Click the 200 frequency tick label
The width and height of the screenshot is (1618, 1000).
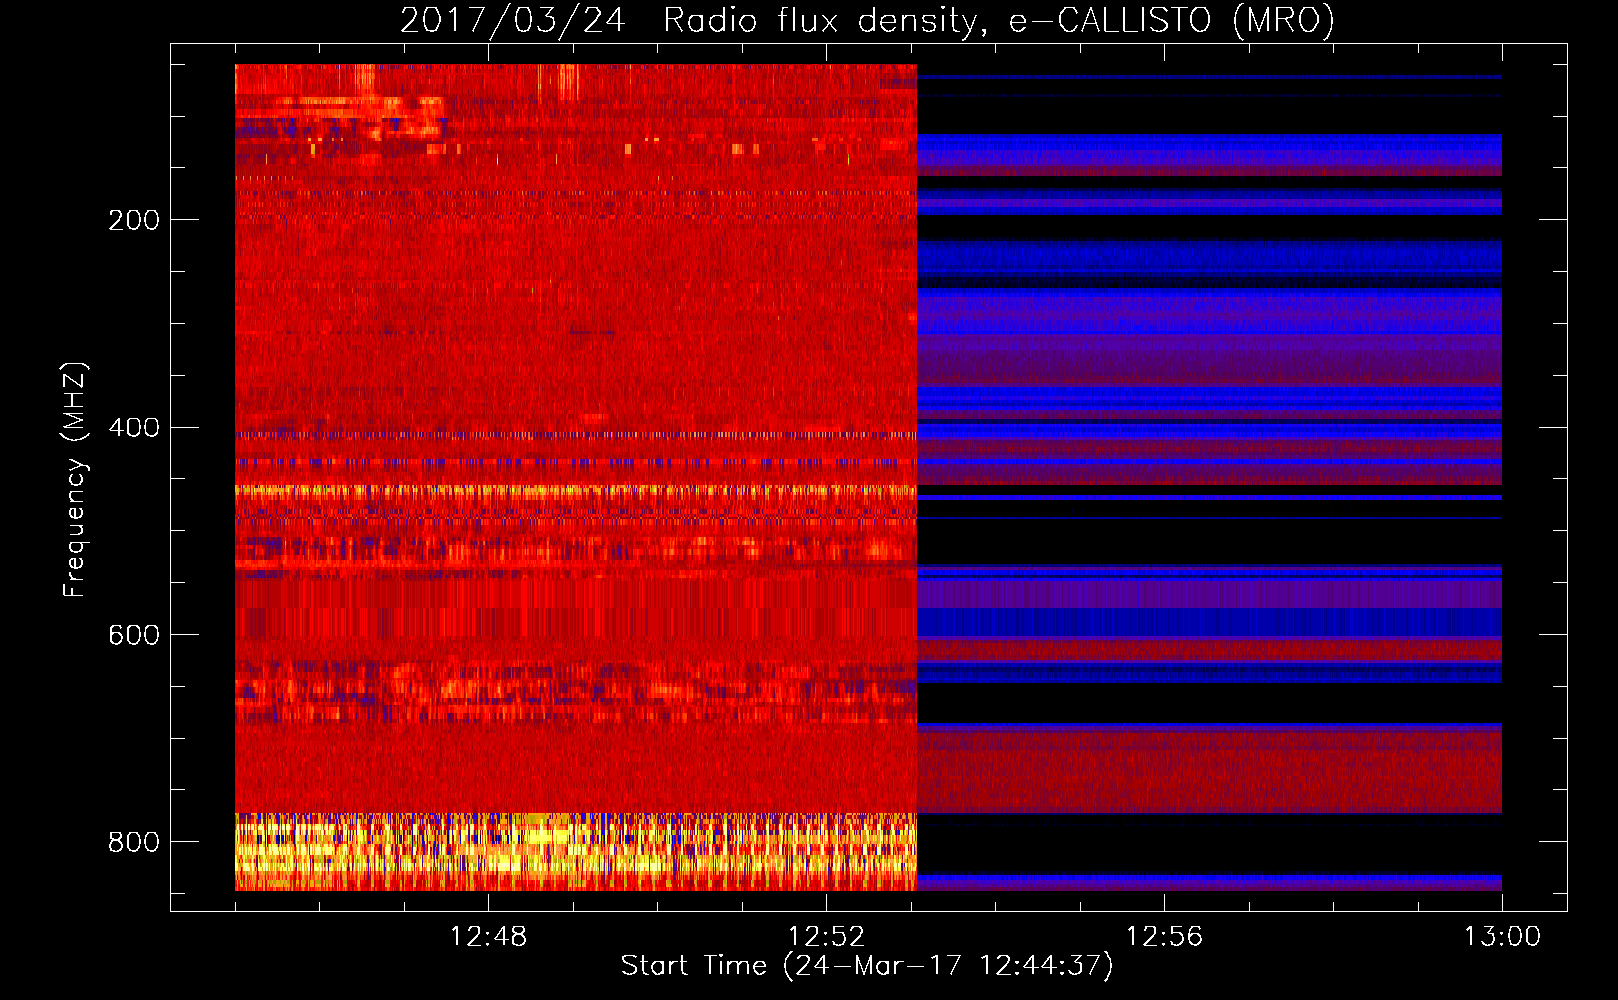[x=134, y=220]
